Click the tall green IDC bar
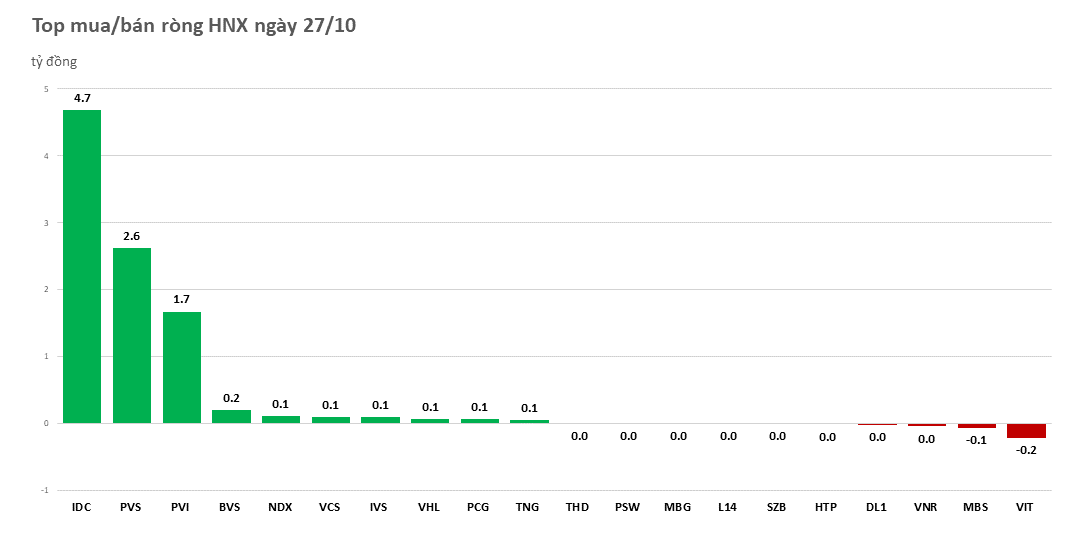 pyautogui.click(x=82, y=266)
